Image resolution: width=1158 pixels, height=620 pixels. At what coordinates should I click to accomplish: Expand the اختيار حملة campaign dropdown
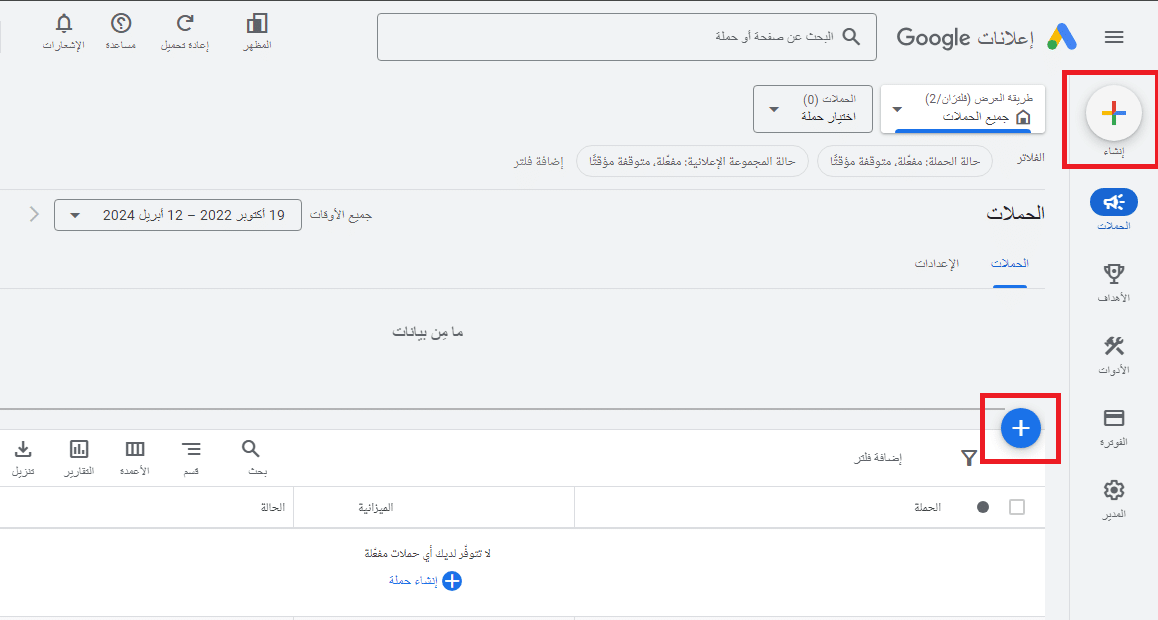812,109
